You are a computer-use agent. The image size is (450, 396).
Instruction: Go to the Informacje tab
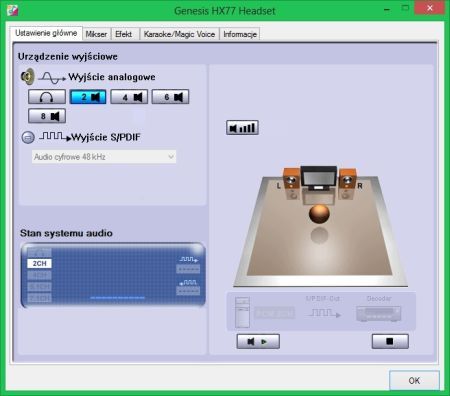pyautogui.click(x=240, y=34)
